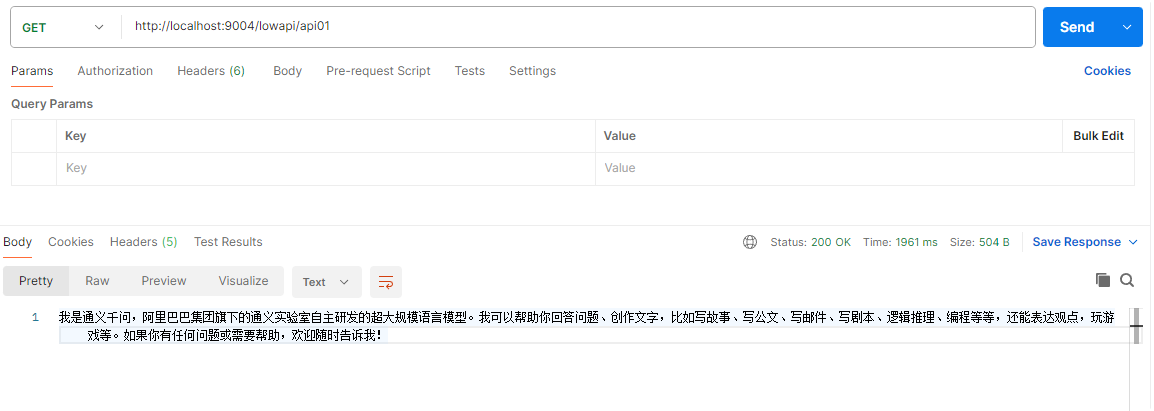Switch to the Authorization tab
This screenshot has width=1154, height=411.
[115, 71]
